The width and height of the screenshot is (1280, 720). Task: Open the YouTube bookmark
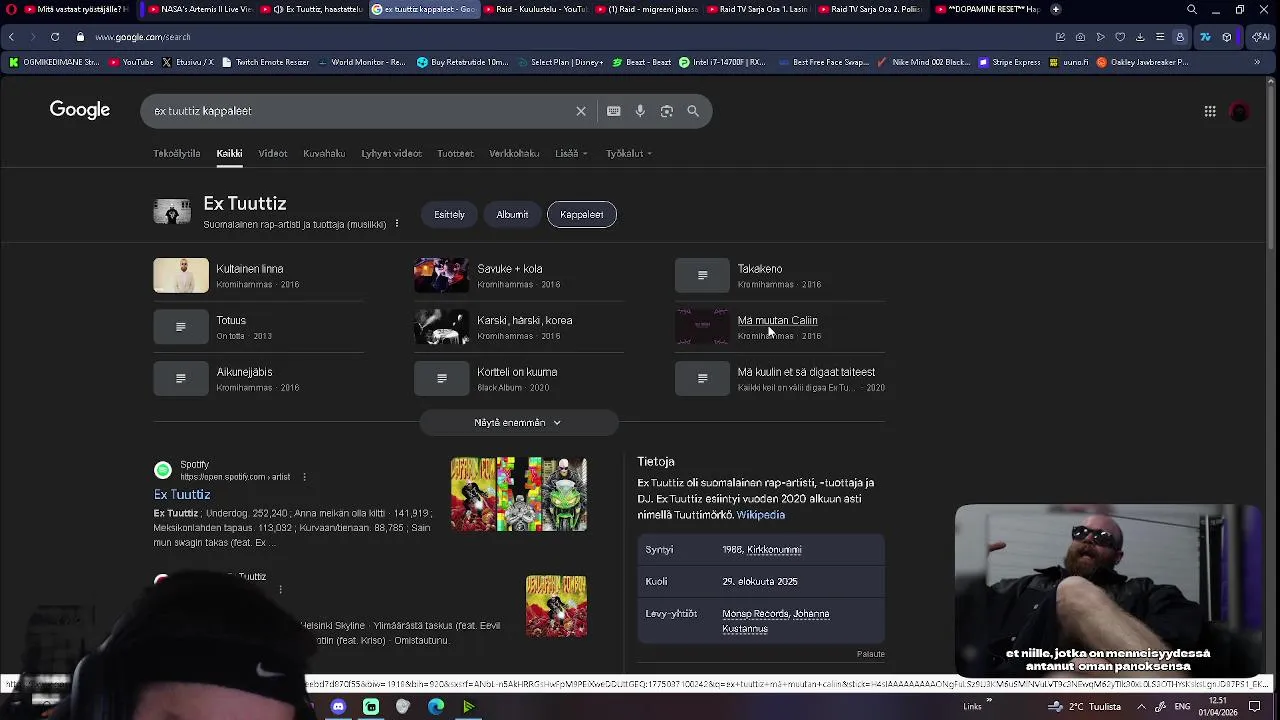(131, 62)
